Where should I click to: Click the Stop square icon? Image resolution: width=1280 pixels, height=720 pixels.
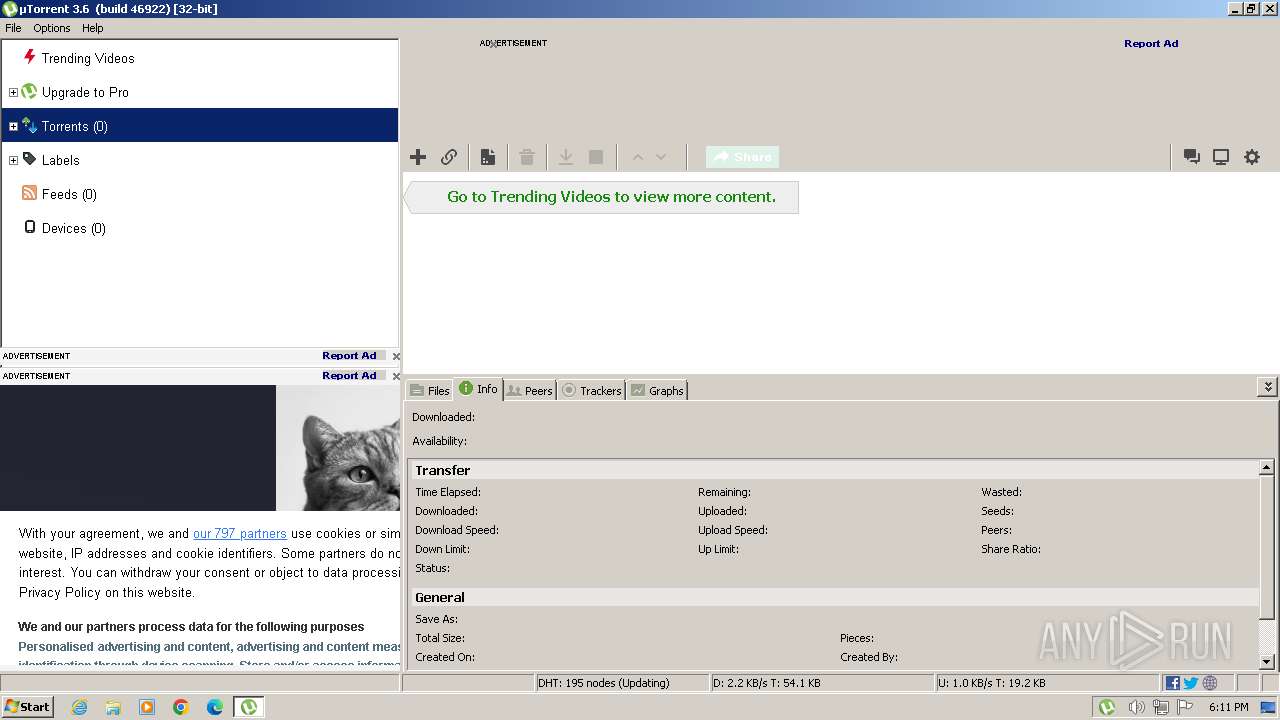click(x=596, y=157)
